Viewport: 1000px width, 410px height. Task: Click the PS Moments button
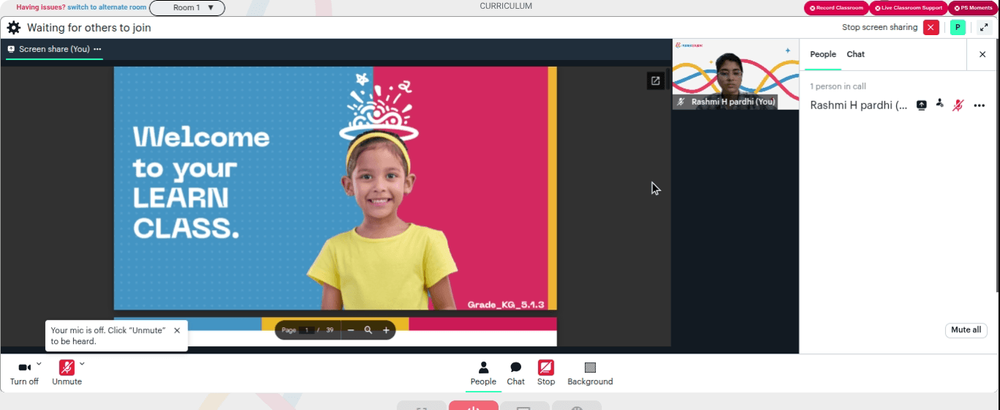(x=973, y=8)
